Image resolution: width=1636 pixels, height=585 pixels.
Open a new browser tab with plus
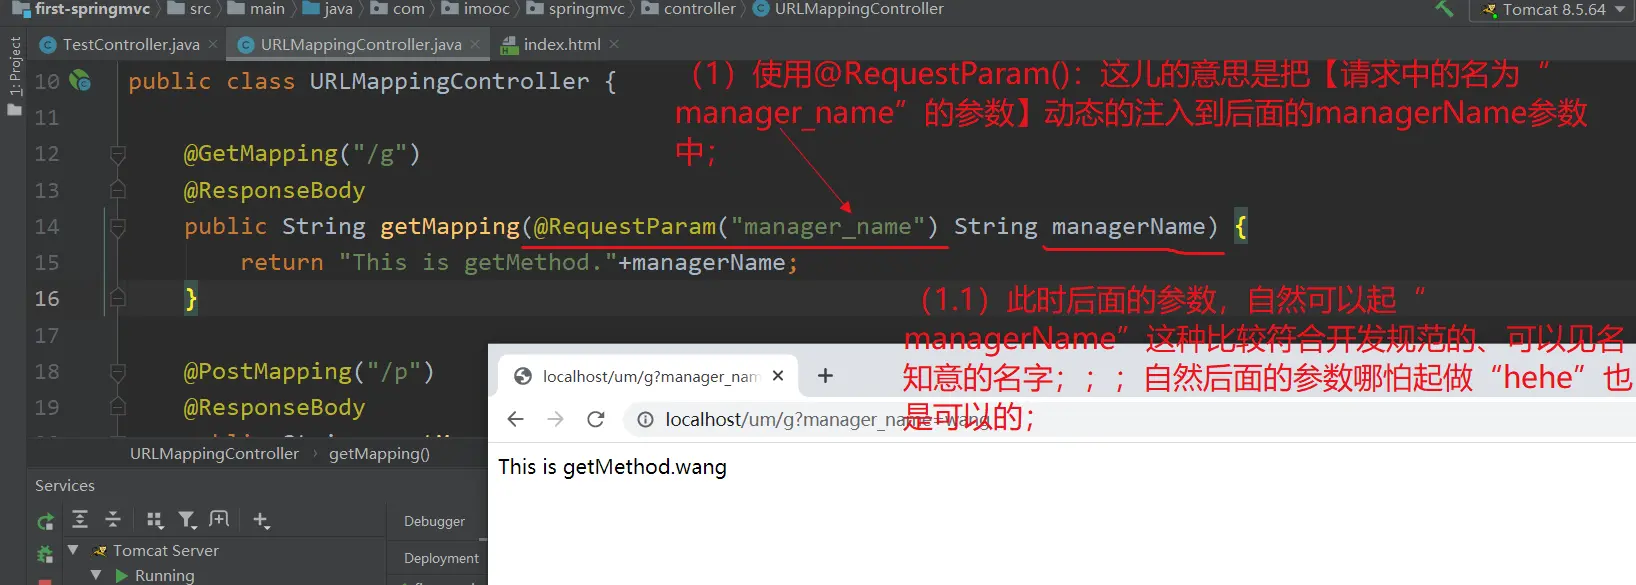pos(825,376)
